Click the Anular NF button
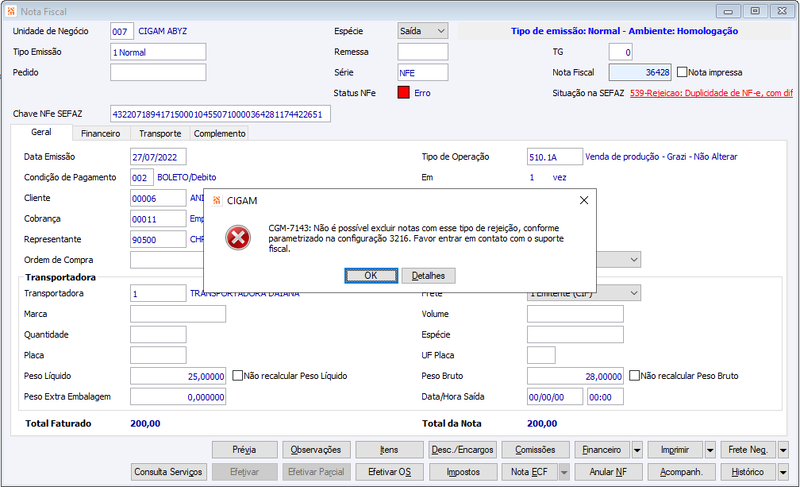 click(x=608, y=472)
